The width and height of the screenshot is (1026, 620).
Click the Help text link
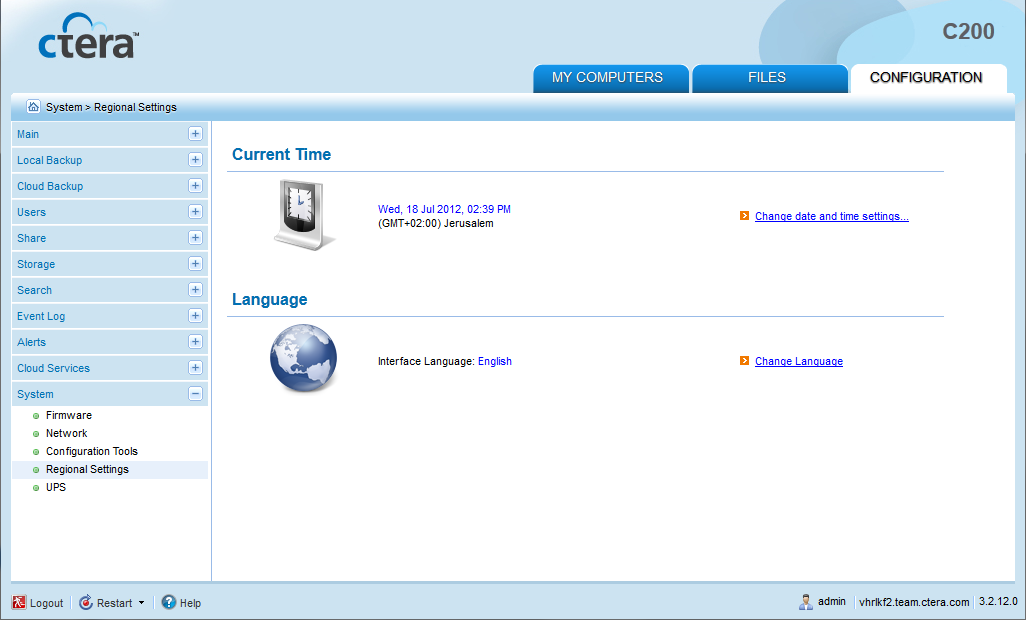(190, 603)
